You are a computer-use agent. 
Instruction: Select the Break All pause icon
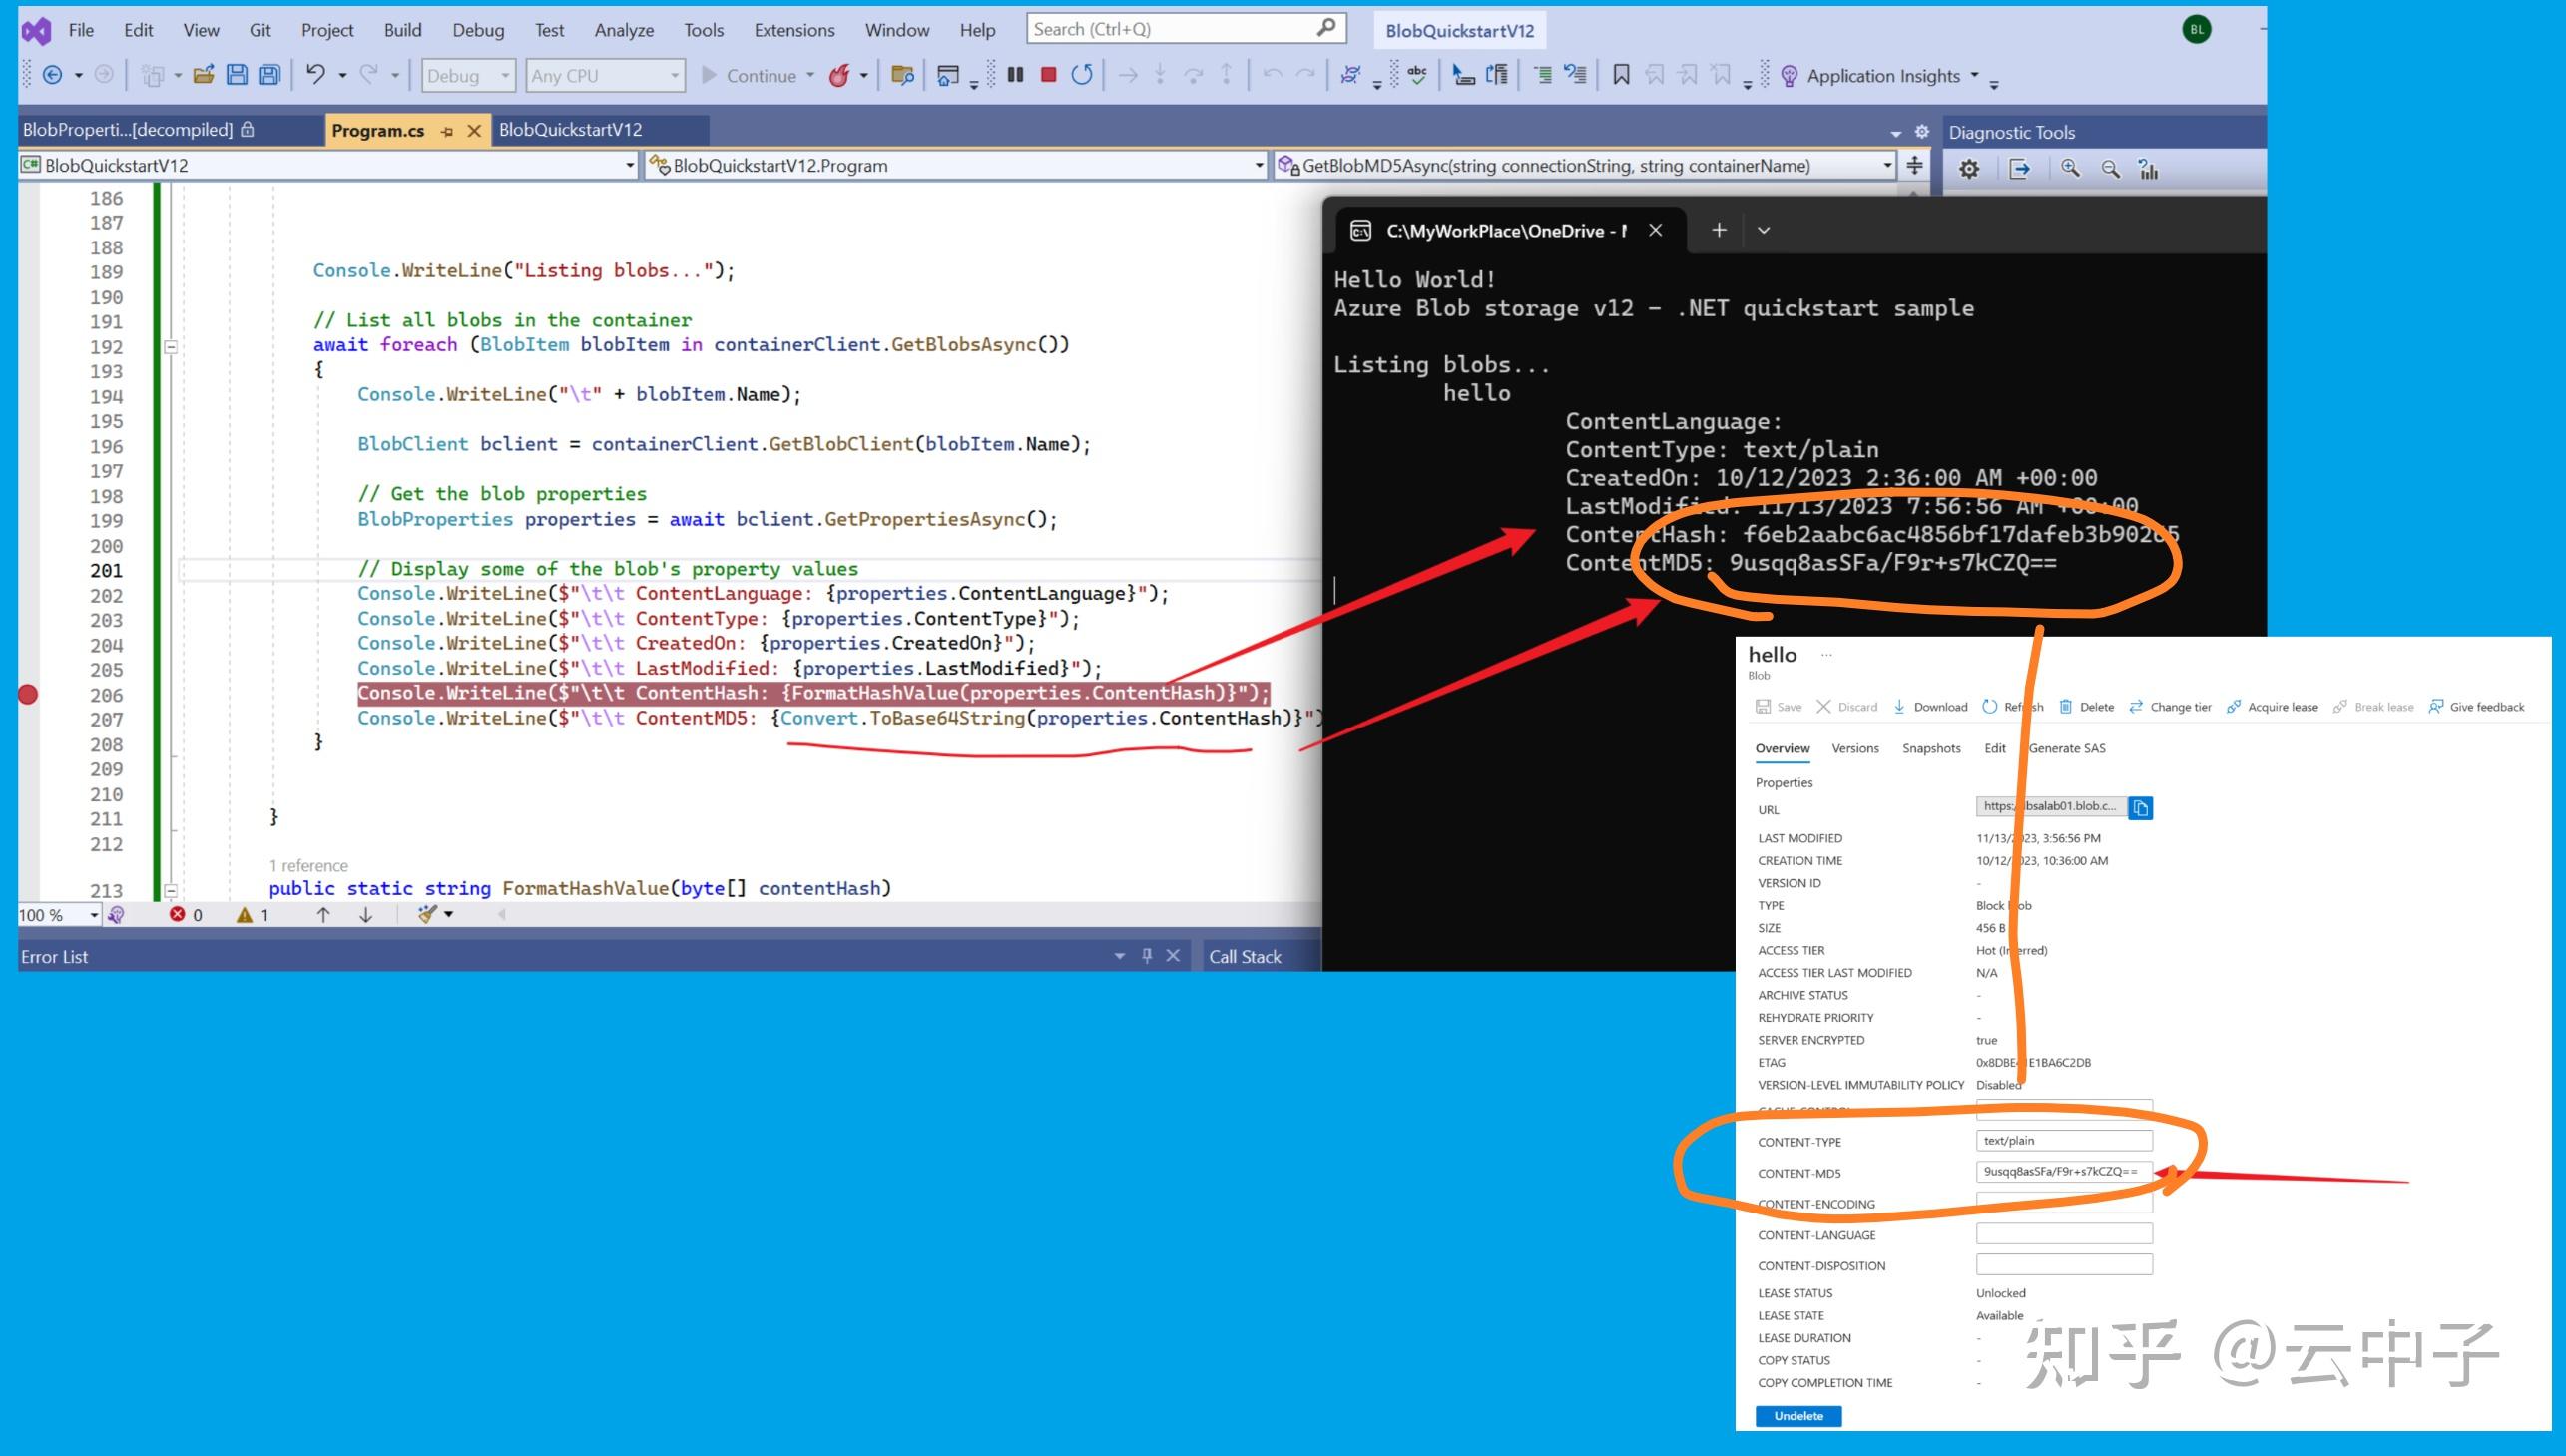1014,74
